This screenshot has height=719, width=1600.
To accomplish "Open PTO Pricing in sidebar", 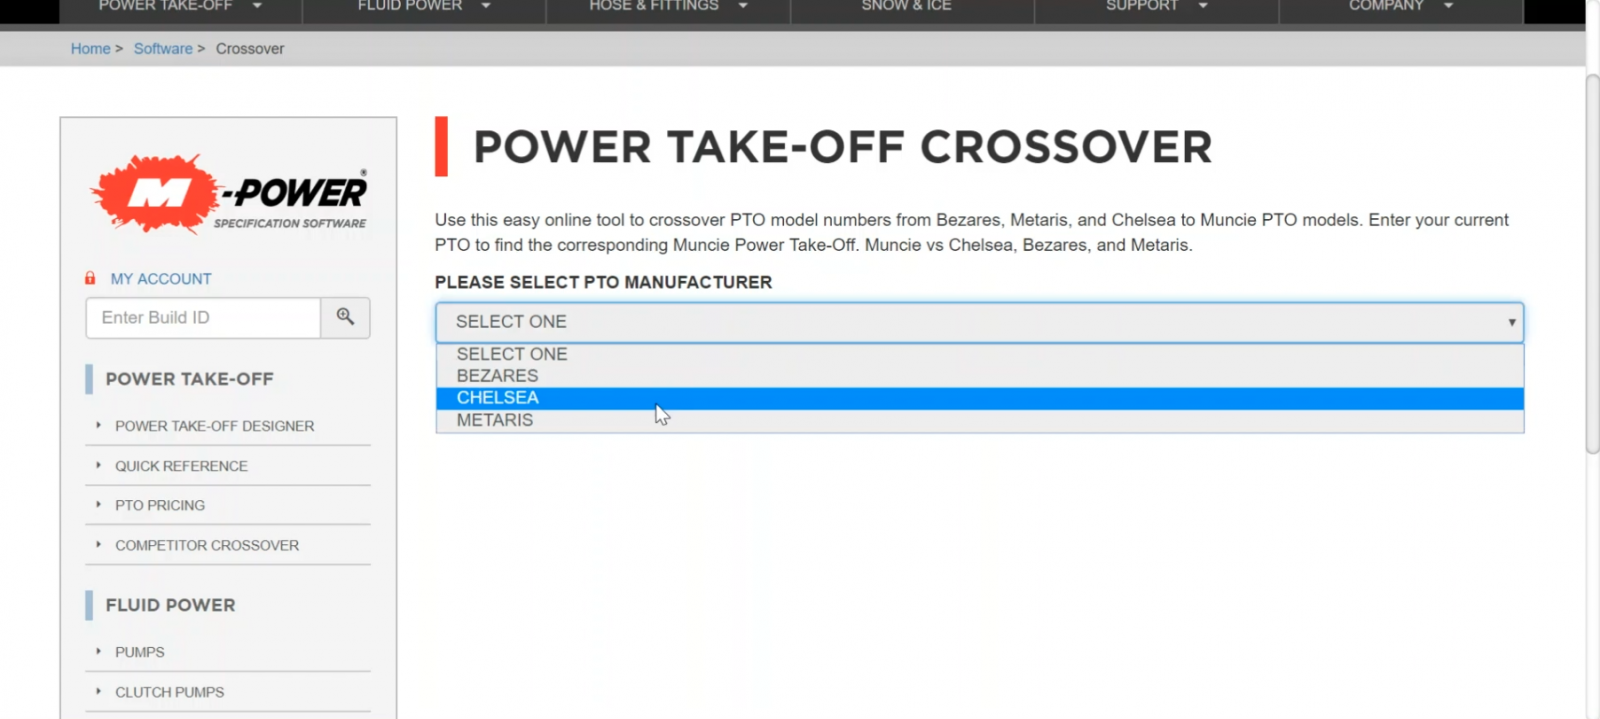I will point(160,506).
